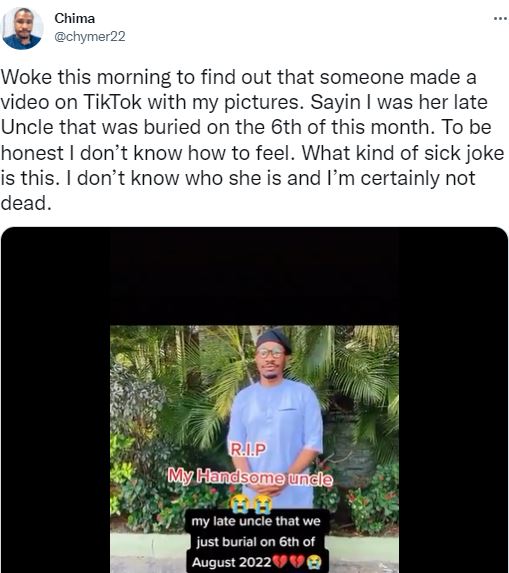Click the crying emoji ending the caption

pos(314,562)
